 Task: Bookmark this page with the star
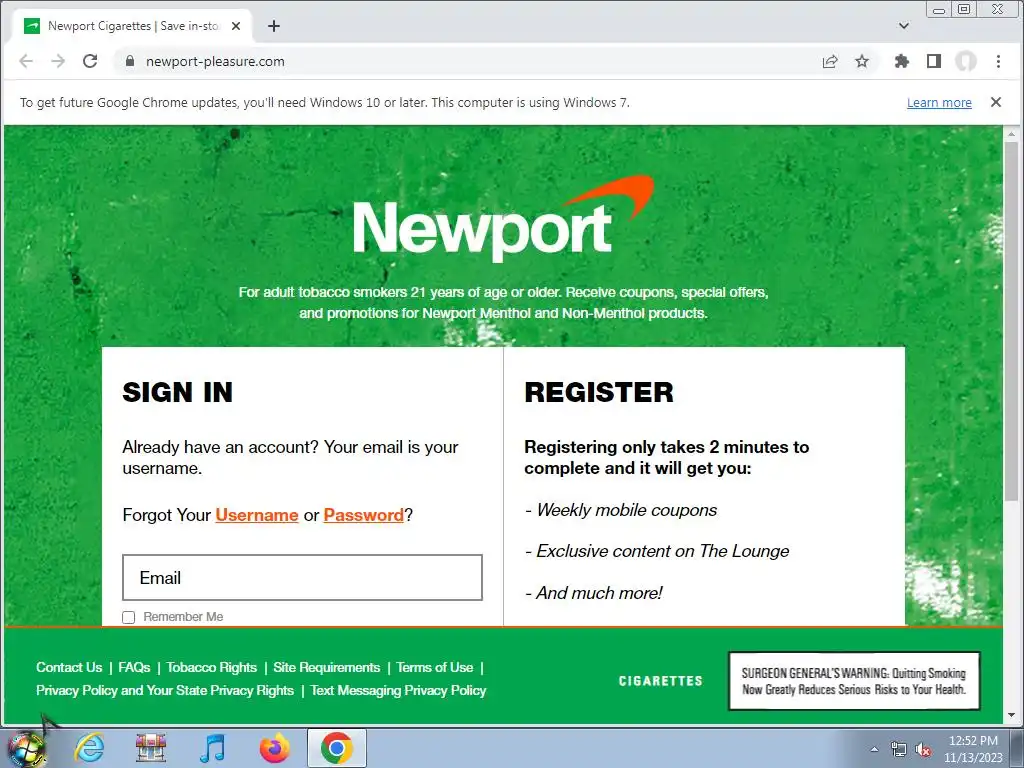[862, 61]
